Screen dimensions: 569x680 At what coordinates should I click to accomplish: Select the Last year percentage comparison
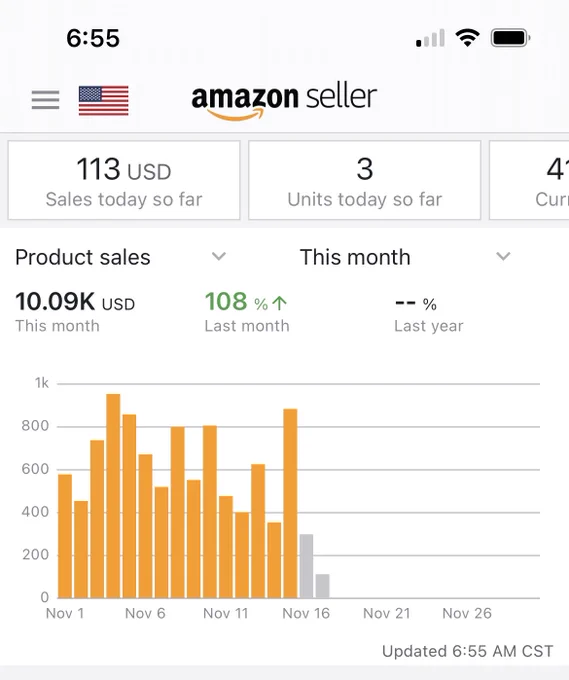point(428,314)
